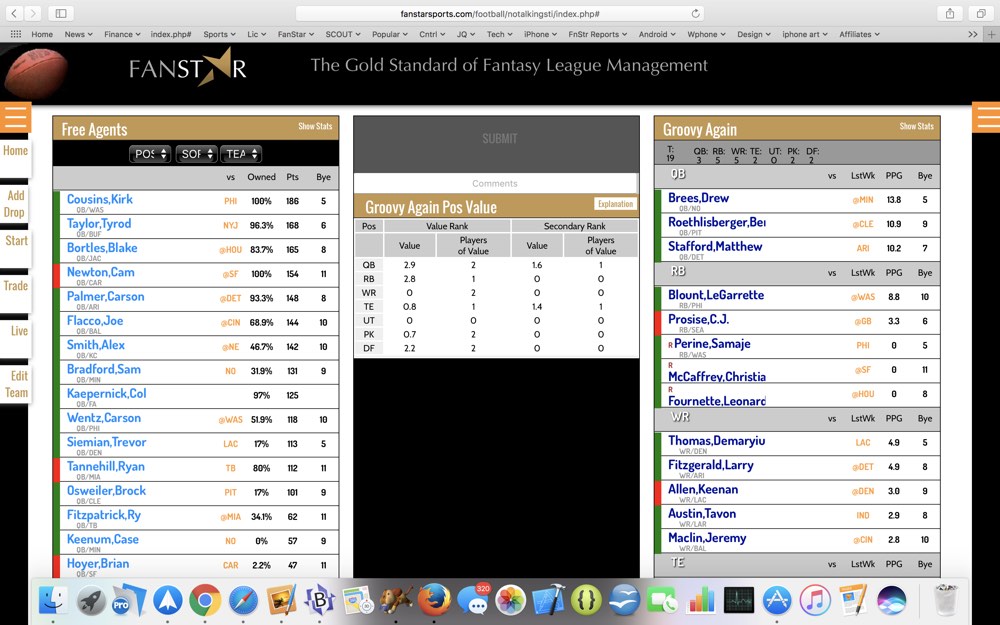Image resolution: width=1000 pixels, height=625 pixels.
Task: Select free agent Newton, Cam
Action: coord(101,272)
